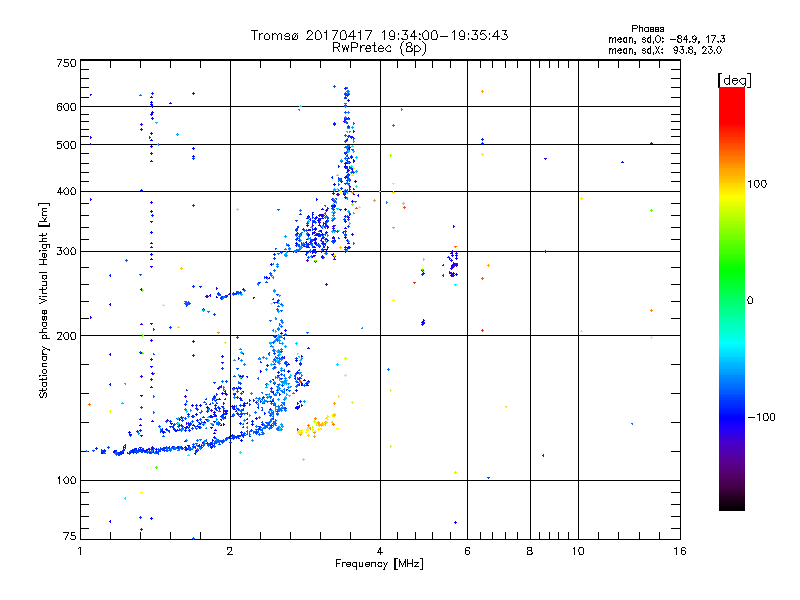Click the x-axis tick label '8'

click(530, 551)
